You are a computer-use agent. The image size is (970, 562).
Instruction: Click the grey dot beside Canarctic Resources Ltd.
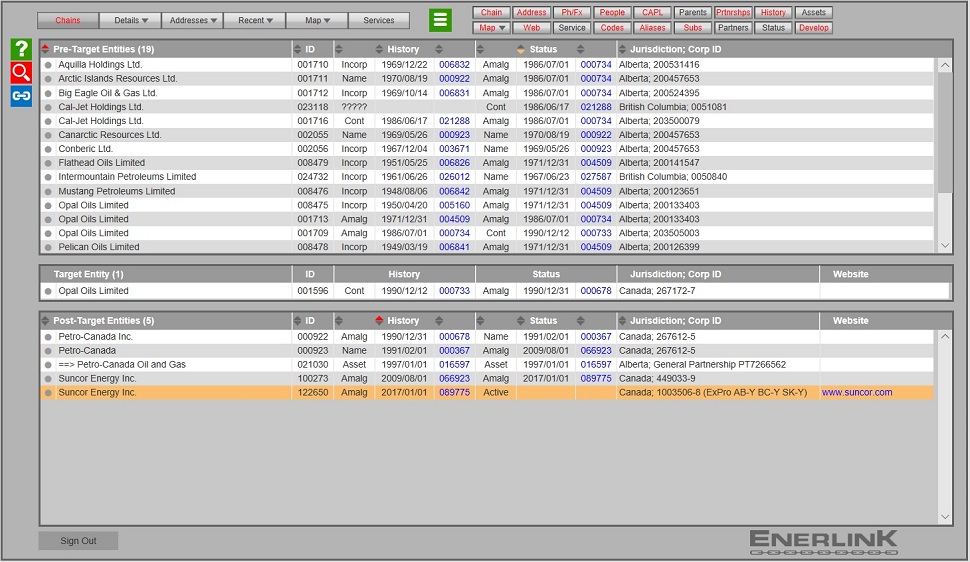coord(48,135)
